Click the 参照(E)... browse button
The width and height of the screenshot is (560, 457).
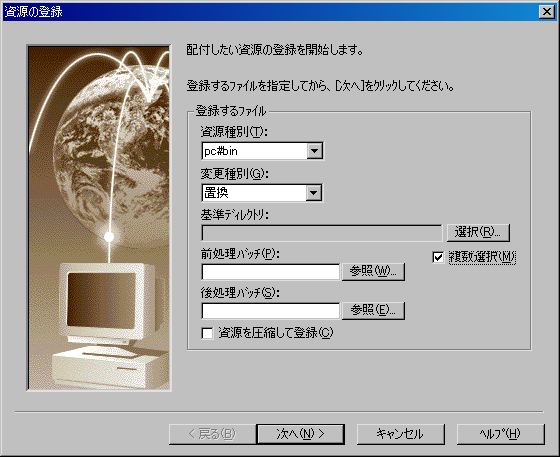pyautogui.click(x=373, y=310)
